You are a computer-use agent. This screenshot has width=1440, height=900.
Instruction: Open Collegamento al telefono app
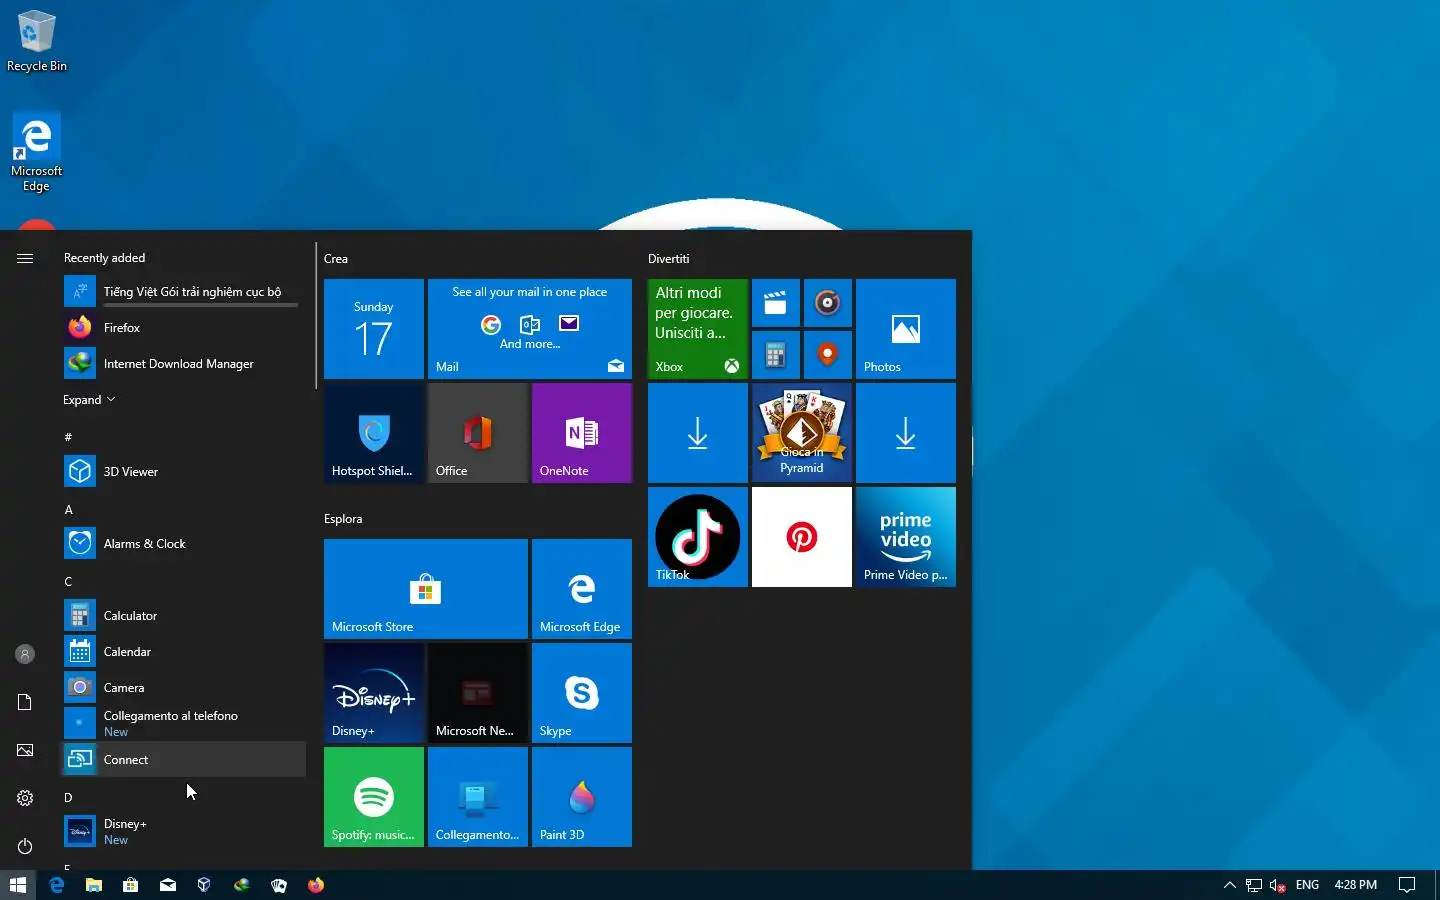pyautogui.click(x=184, y=724)
